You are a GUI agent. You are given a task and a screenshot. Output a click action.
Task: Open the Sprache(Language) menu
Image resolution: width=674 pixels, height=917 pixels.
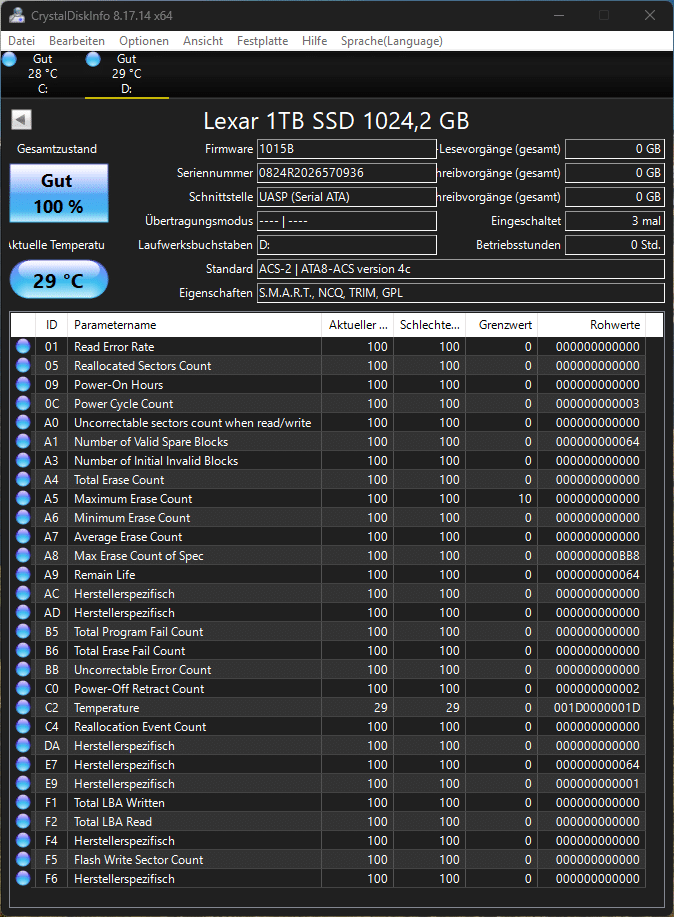click(391, 41)
